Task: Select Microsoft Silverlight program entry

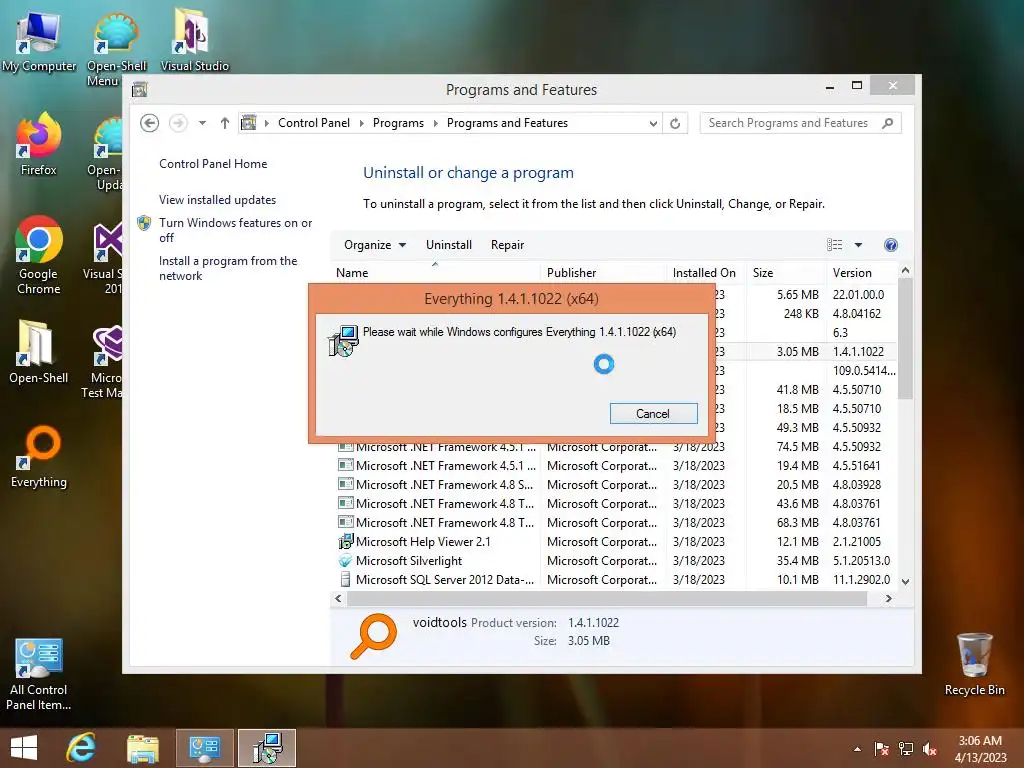Action: point(614,560)
